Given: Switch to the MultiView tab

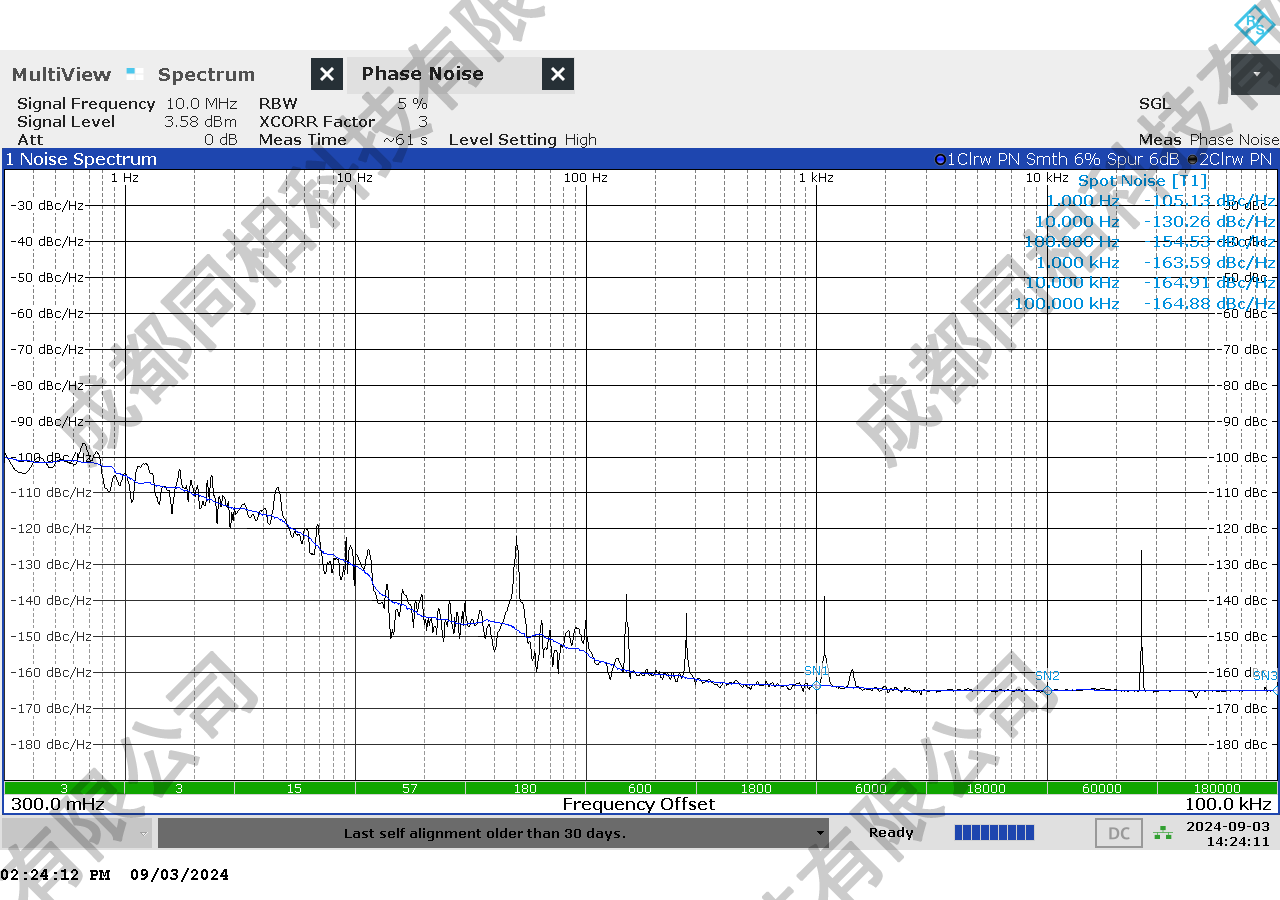Looking at the screenshot, I should pos(61,74).
